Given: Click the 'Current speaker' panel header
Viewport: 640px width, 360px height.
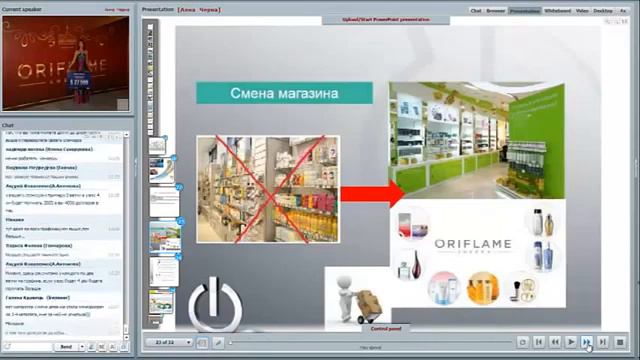Looking at the screenshot, I should [22, 9].
